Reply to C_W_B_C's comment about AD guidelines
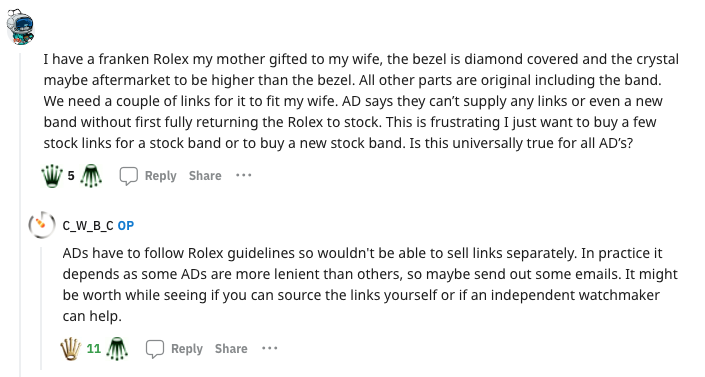Screen dimensions: 705x377 click(187, 349)
